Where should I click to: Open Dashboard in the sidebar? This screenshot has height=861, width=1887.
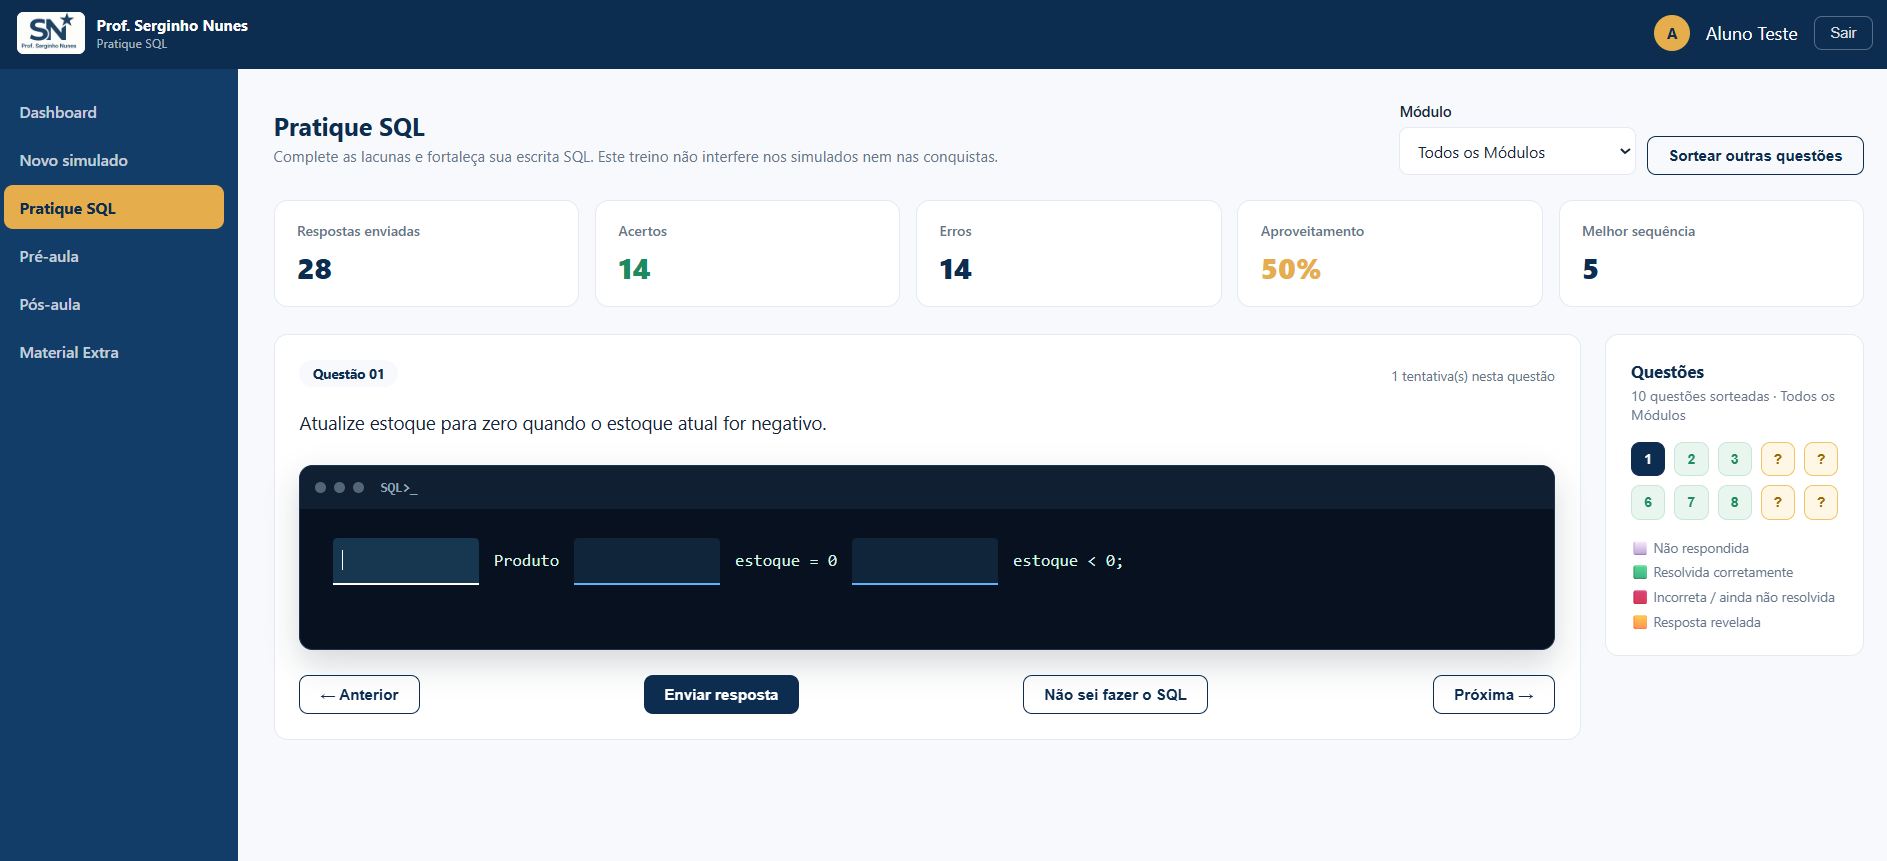coord(114,112)
